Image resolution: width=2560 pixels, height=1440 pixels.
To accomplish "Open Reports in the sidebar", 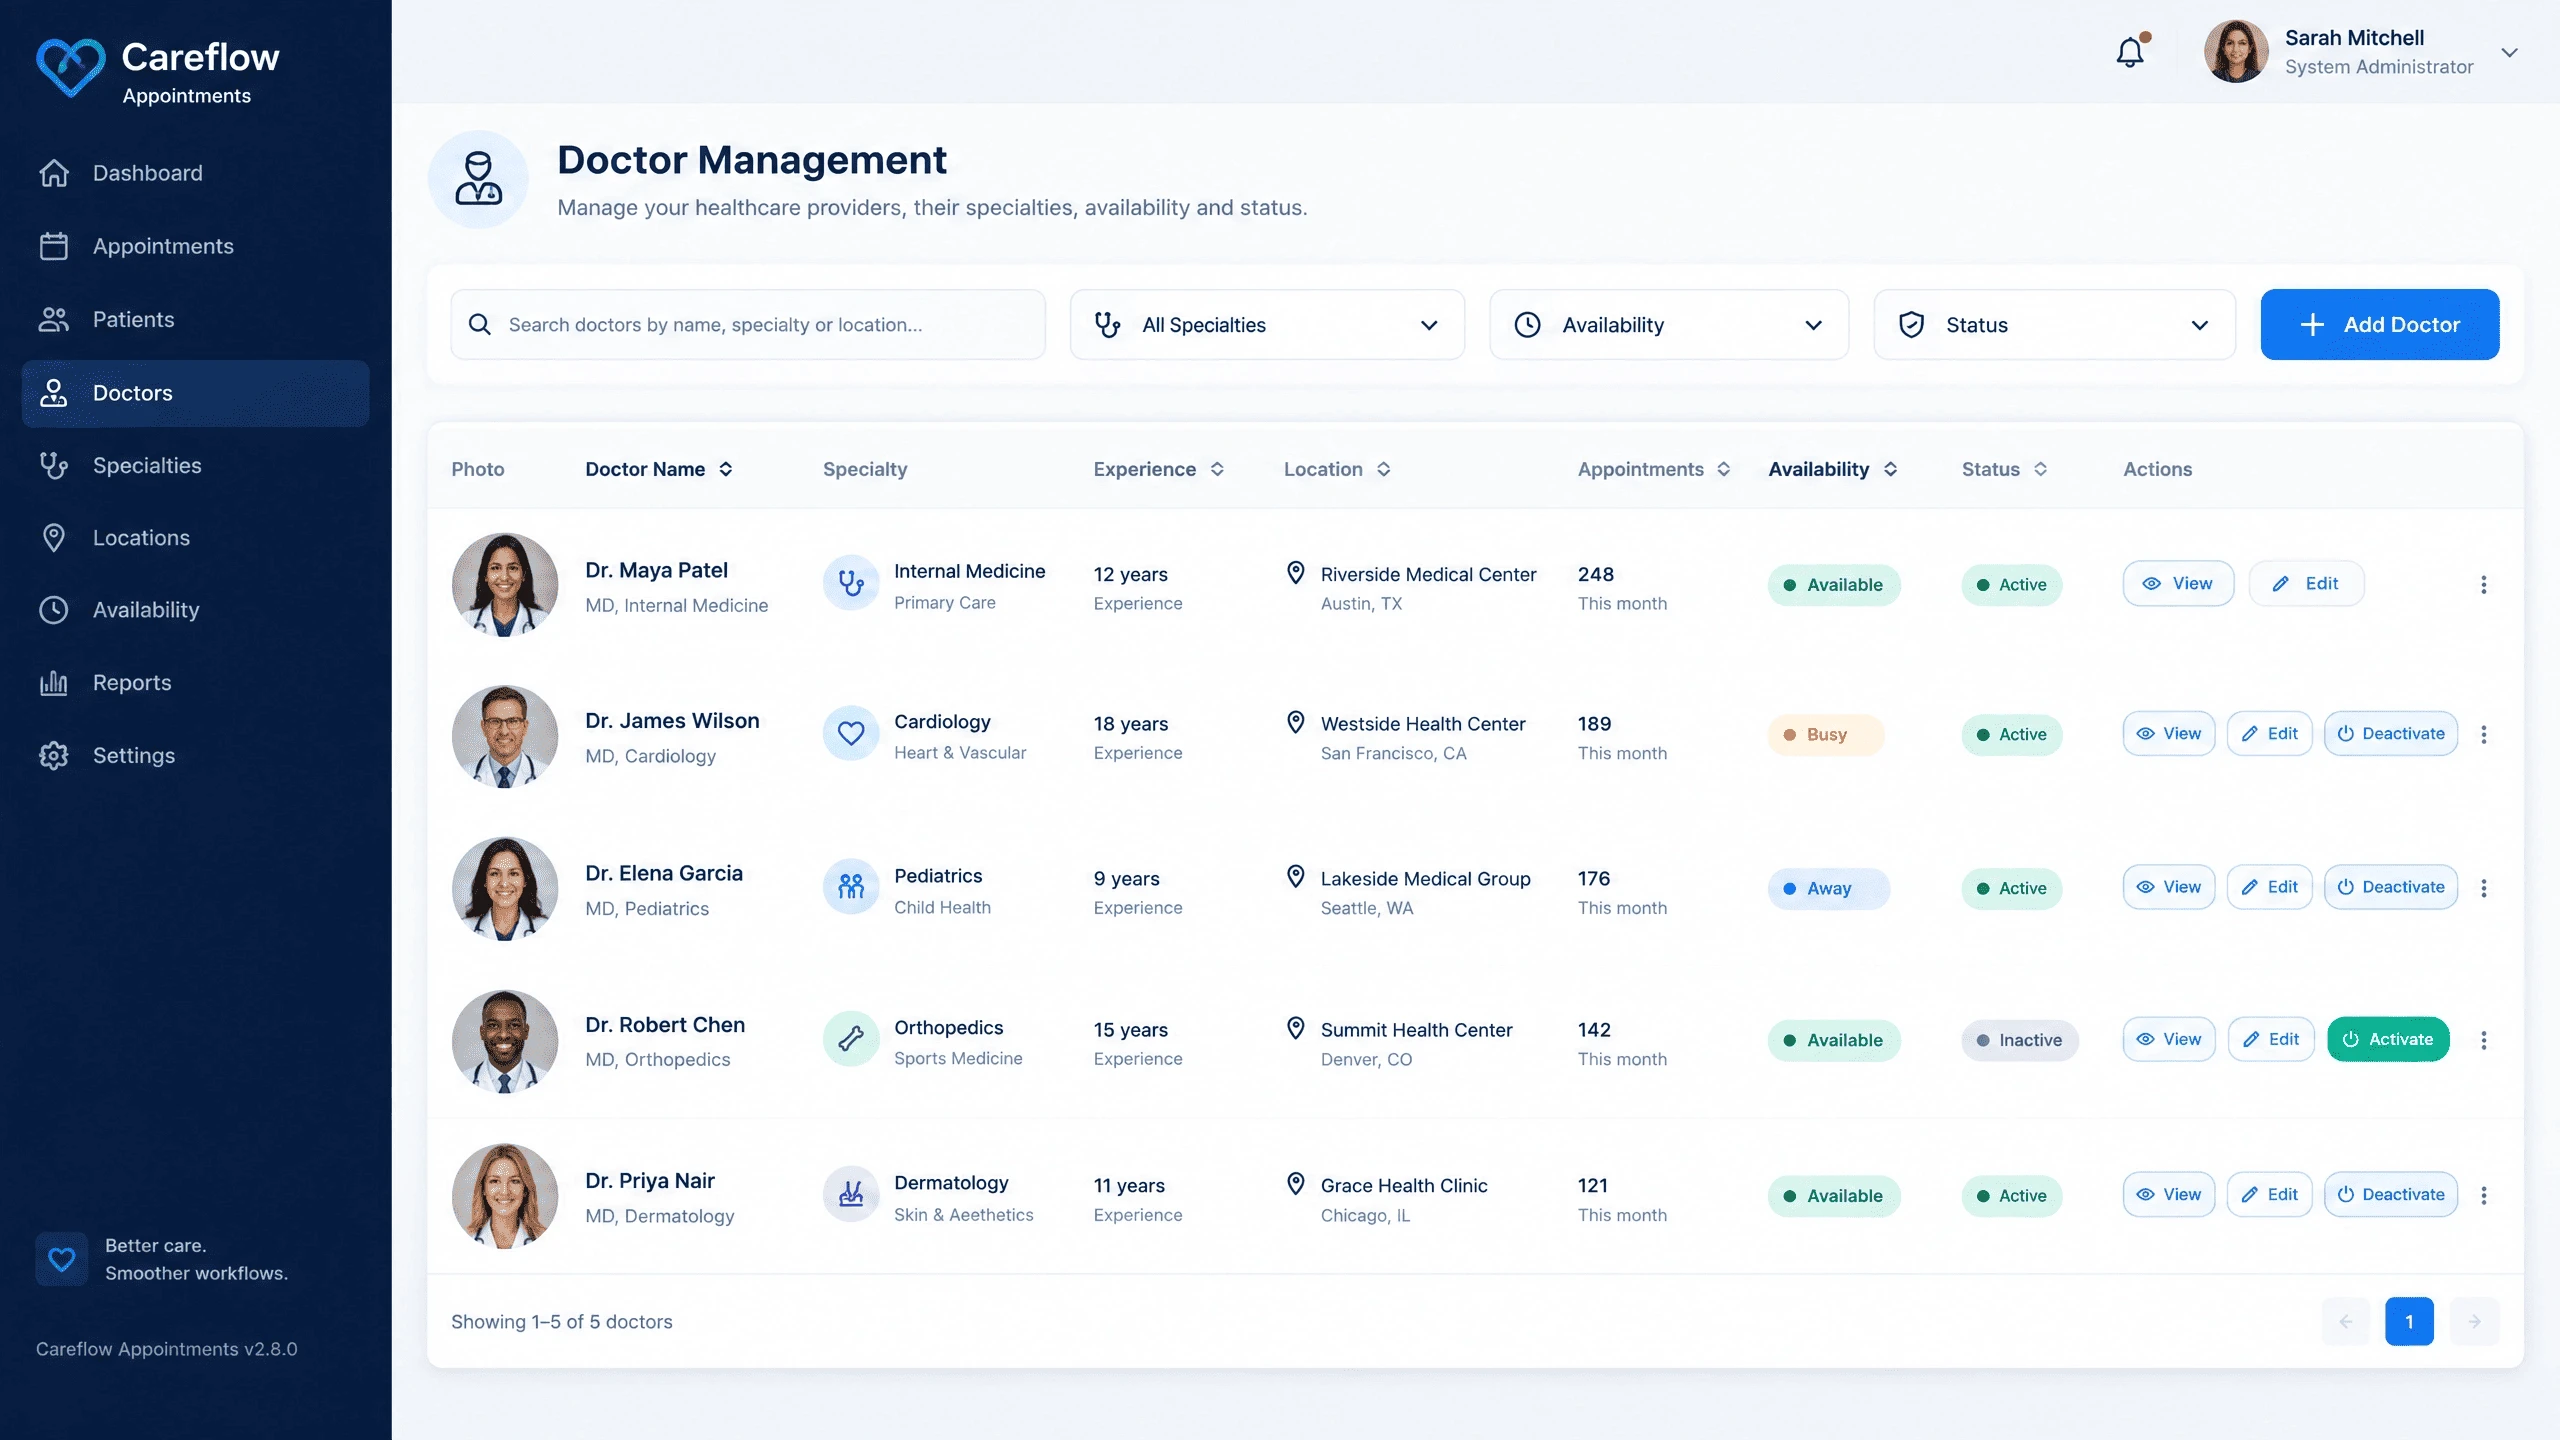I will point(196,683).
